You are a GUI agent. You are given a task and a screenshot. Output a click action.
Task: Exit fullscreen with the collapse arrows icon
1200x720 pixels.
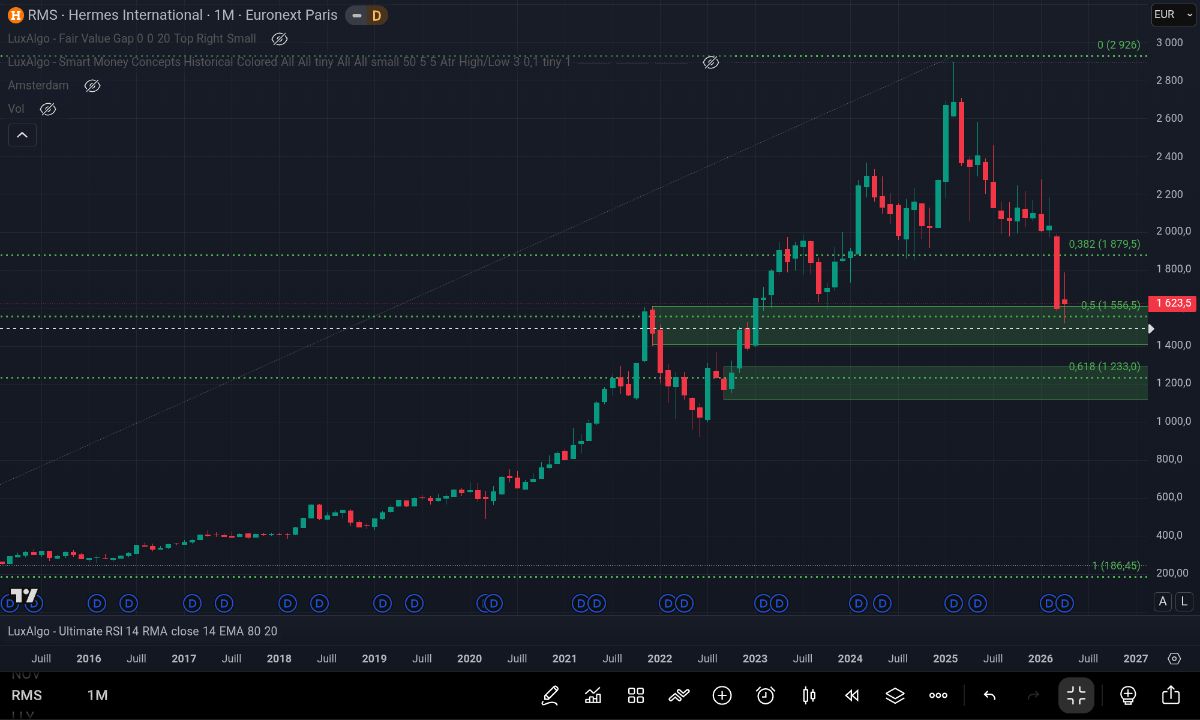[1076, 695]
